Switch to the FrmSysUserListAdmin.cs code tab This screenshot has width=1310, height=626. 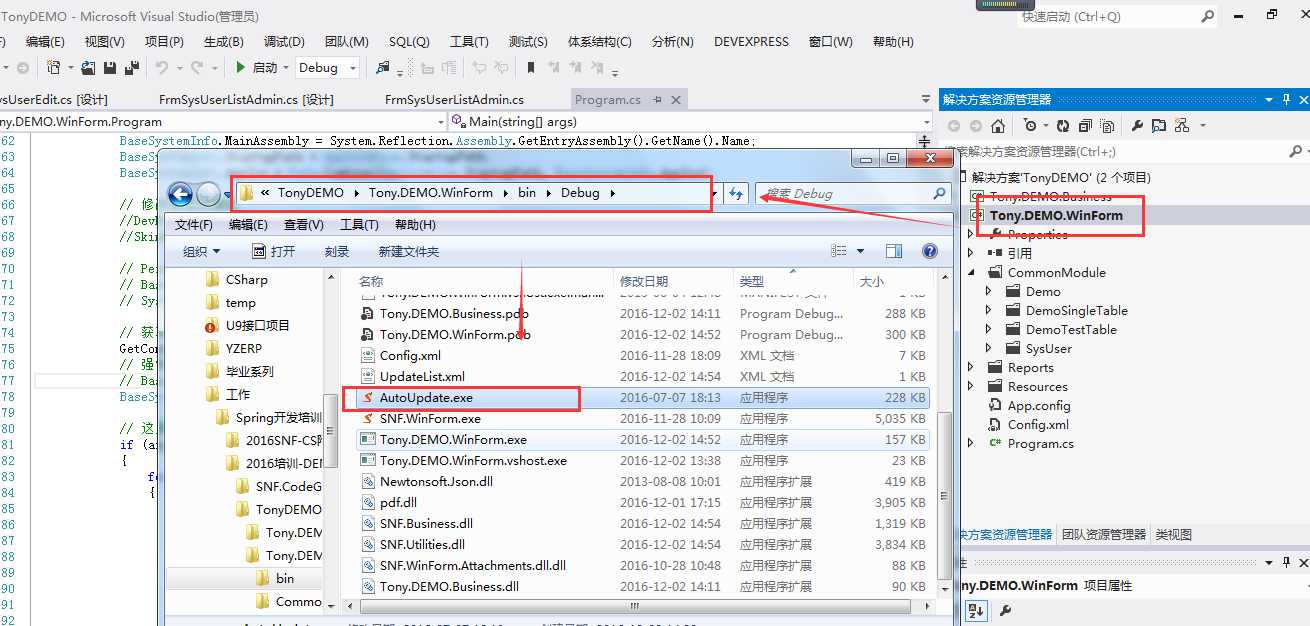point(454,100)
